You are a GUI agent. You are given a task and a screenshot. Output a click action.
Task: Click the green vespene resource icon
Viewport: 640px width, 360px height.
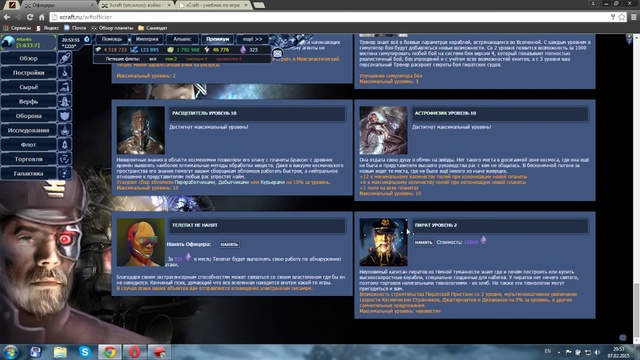point(171,50)
